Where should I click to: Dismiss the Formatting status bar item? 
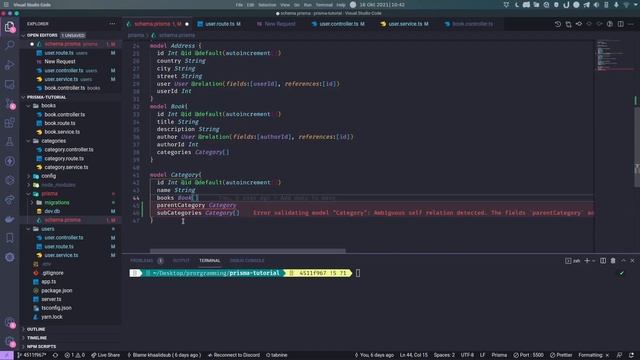[x=607, y=355]
